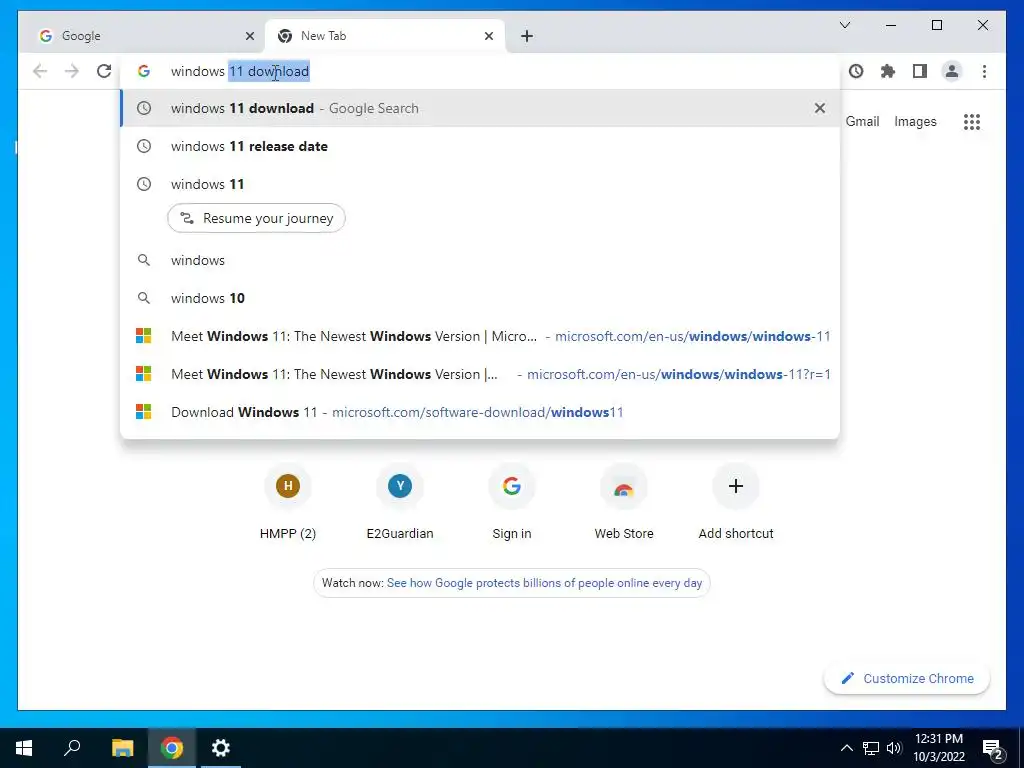Open the Download Windows 11 microsoft.com suggestion

pos(480,412)
